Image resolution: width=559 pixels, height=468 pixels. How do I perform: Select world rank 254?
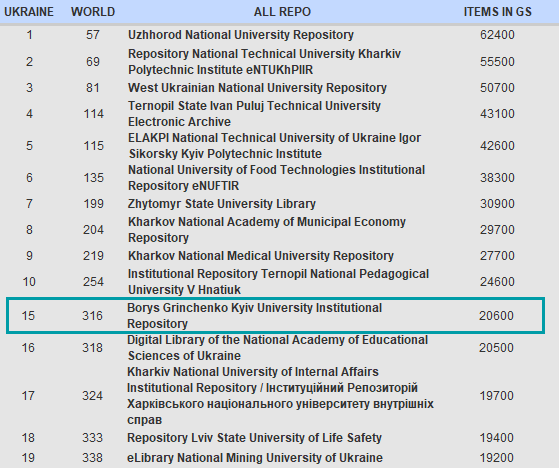coord(93,282)
